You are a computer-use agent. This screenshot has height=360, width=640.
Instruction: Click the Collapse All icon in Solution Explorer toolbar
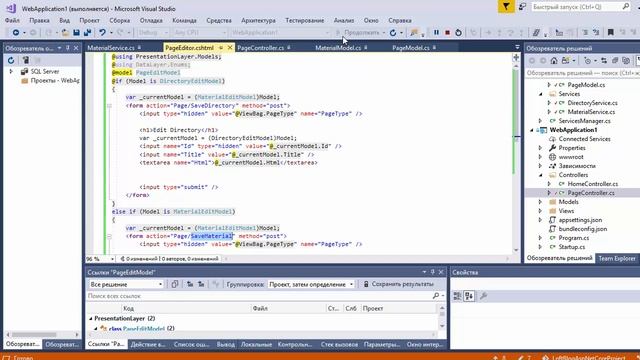(615, 61)
